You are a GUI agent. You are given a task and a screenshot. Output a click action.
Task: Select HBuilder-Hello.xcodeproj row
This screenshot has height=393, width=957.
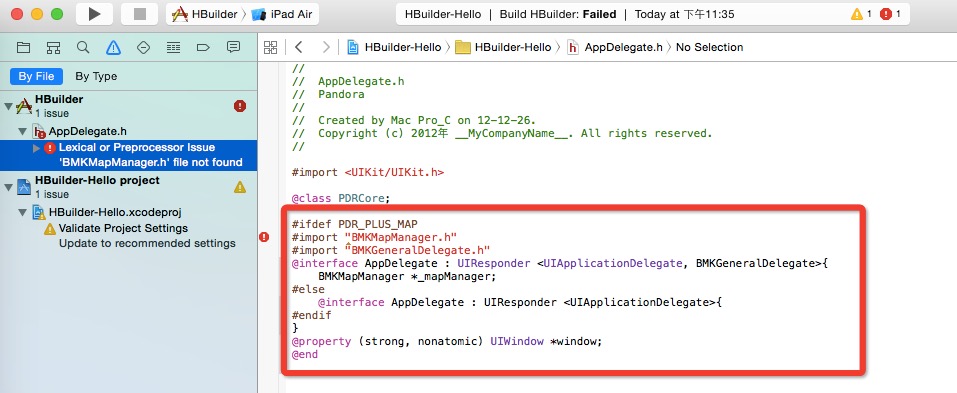tap(115, 213)
